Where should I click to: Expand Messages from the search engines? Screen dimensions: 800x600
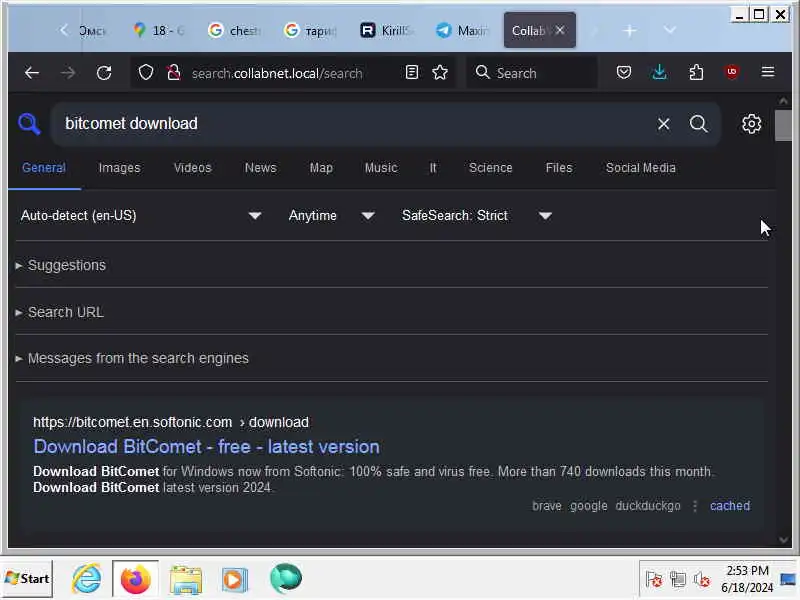133,359
